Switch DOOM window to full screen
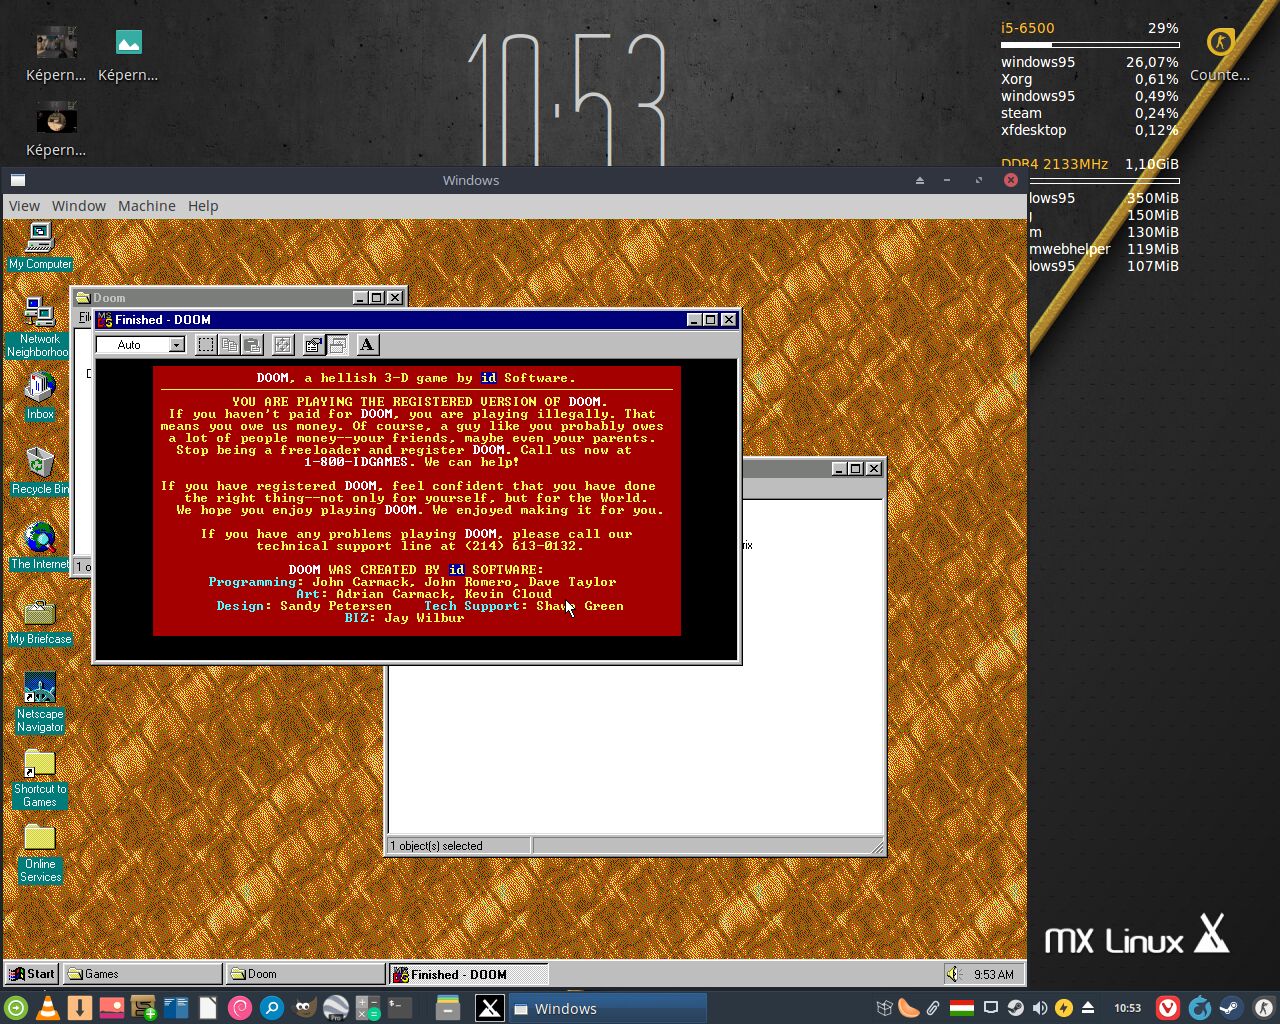The image size is (1280, 1024). tap(283, 345)
